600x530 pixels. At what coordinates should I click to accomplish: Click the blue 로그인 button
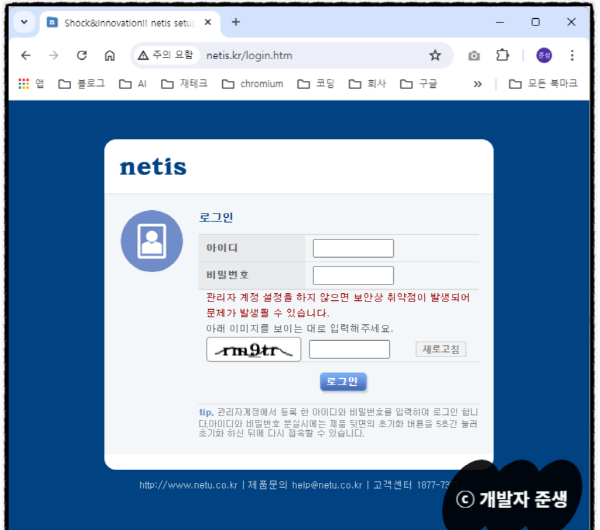[x=343, y=382]
